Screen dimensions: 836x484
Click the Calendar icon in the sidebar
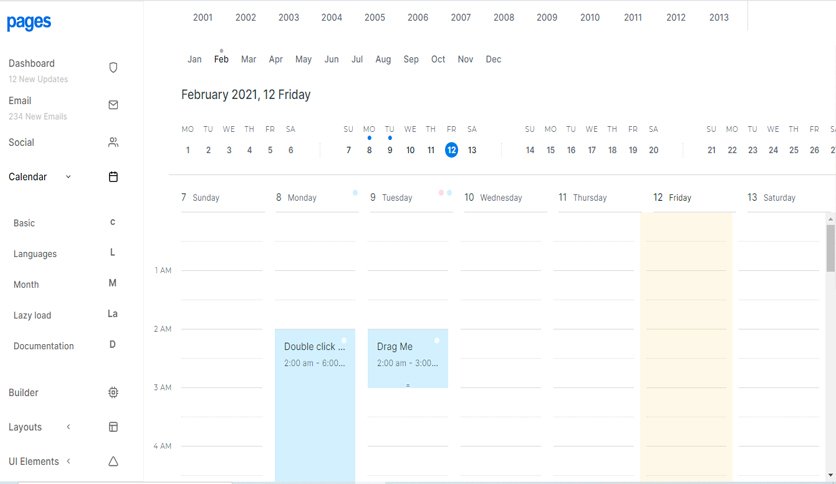click(x=113, y=177)
